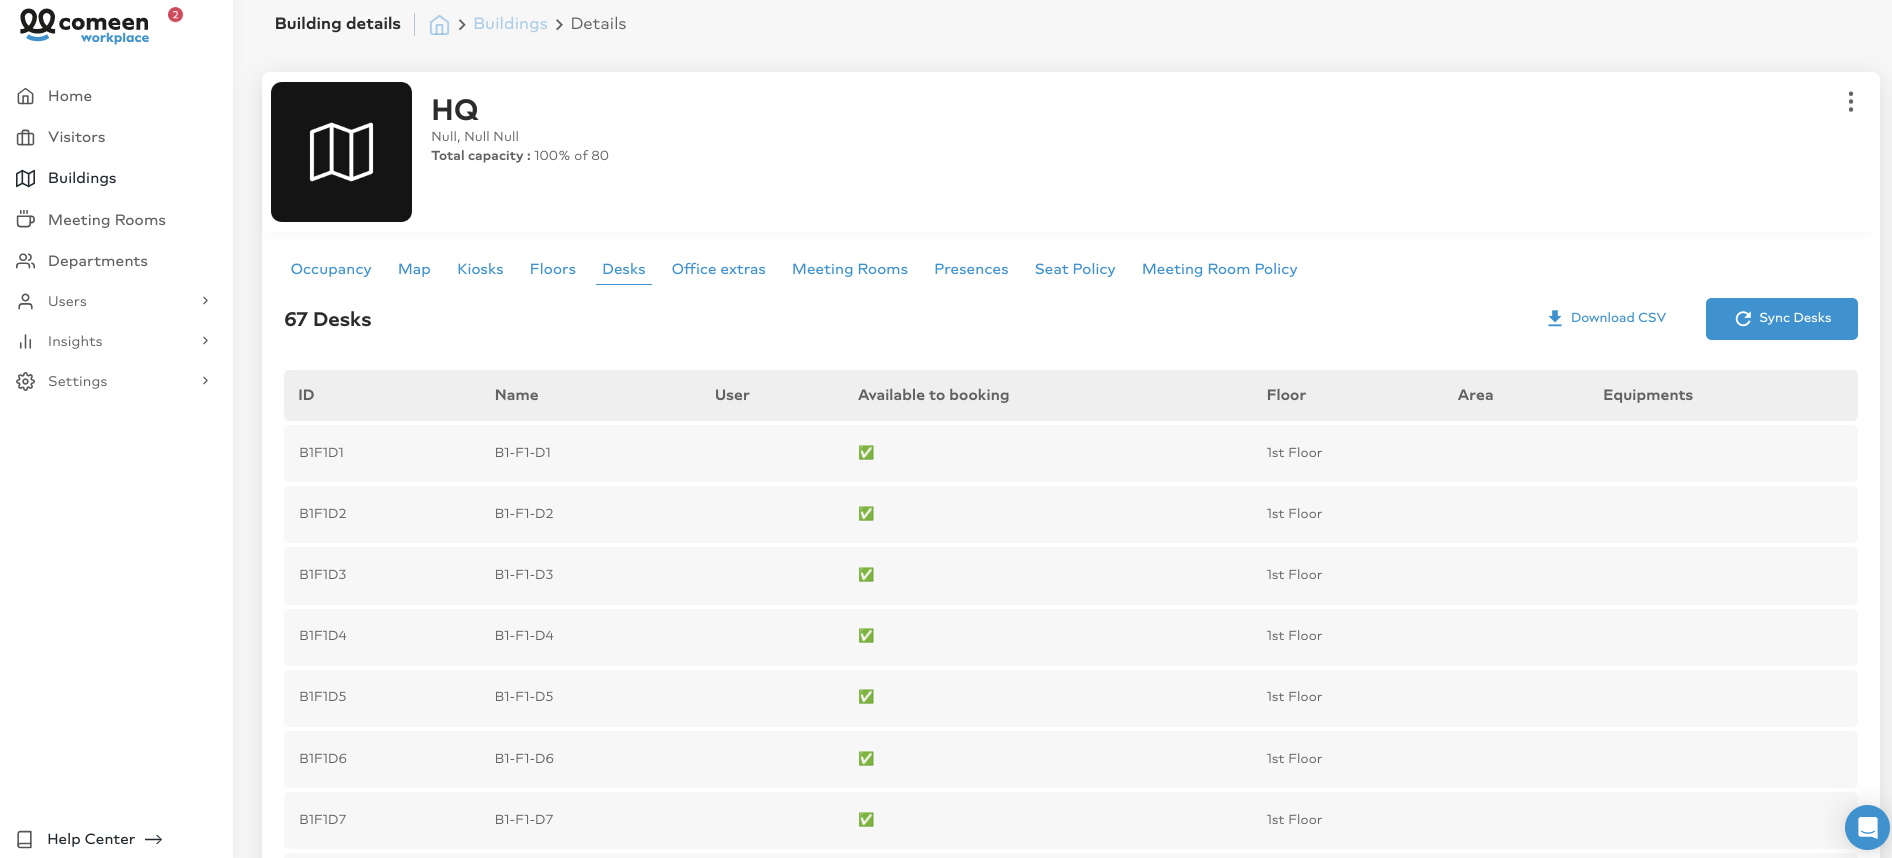Switch to the building's Meeting Rooms tab
Screen dimensions: 1892x858
coord(850,269)
